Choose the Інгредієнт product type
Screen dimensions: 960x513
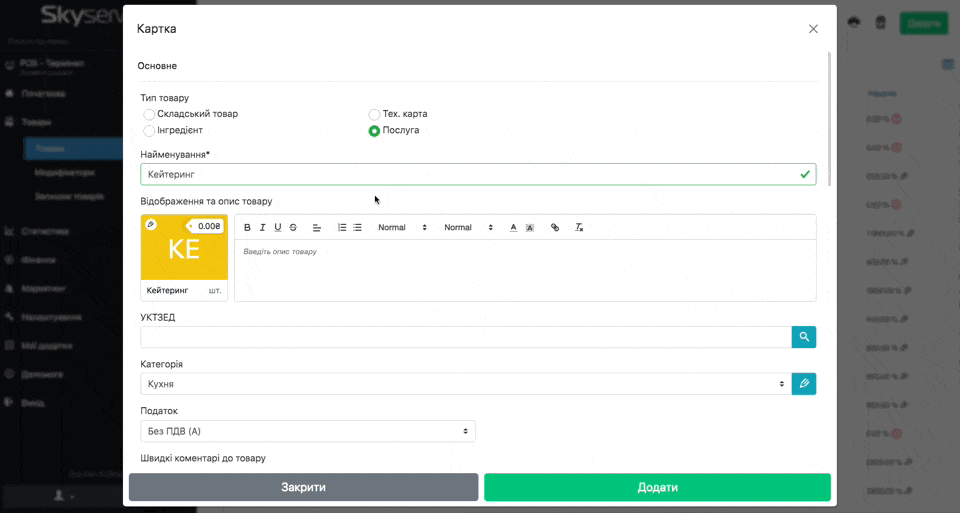(150, 131)
